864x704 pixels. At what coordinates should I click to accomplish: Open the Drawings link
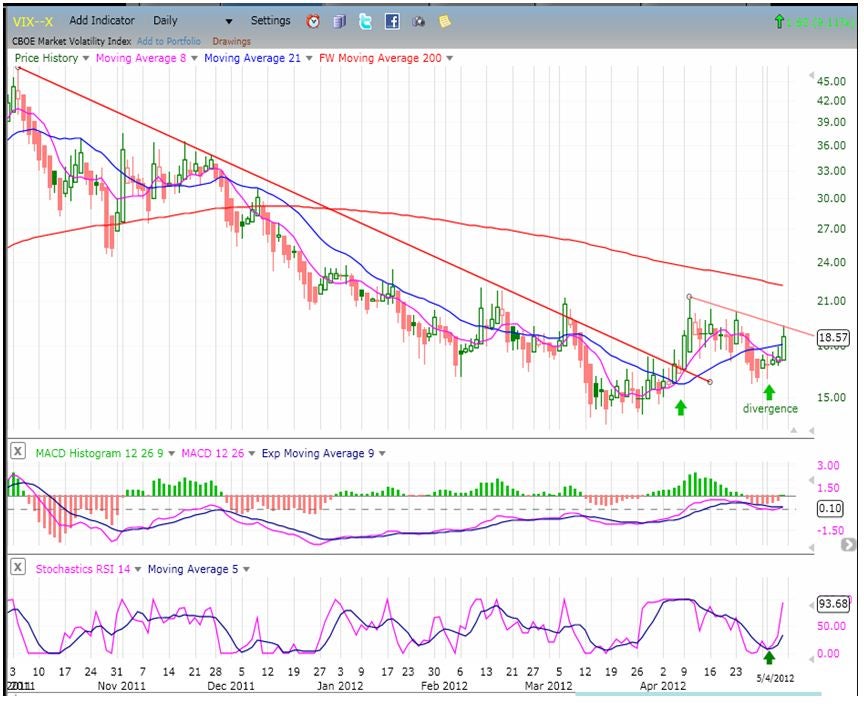pyautogui.click(x=231, y=41)
